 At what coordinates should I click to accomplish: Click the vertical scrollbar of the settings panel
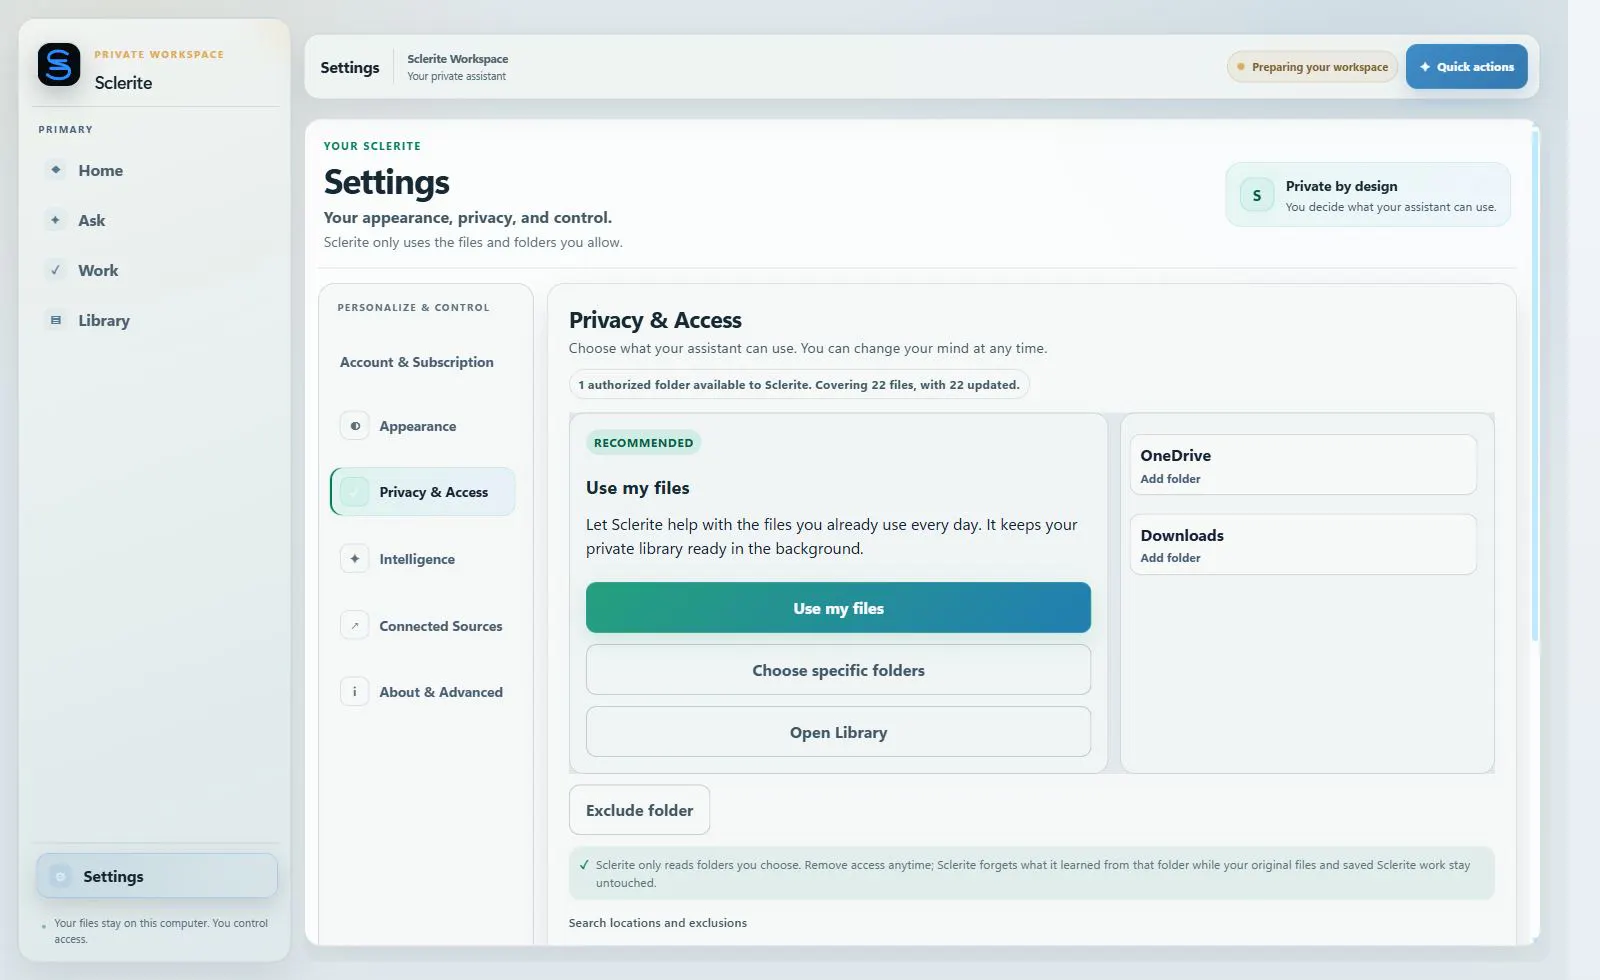[x=1535, y=385]
